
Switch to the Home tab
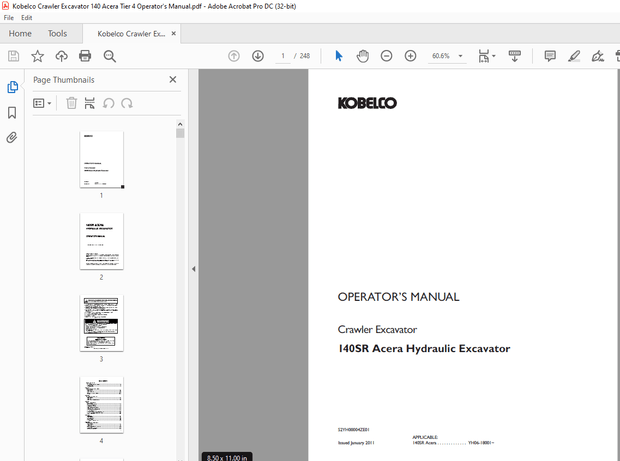click(x=20, y=34)
